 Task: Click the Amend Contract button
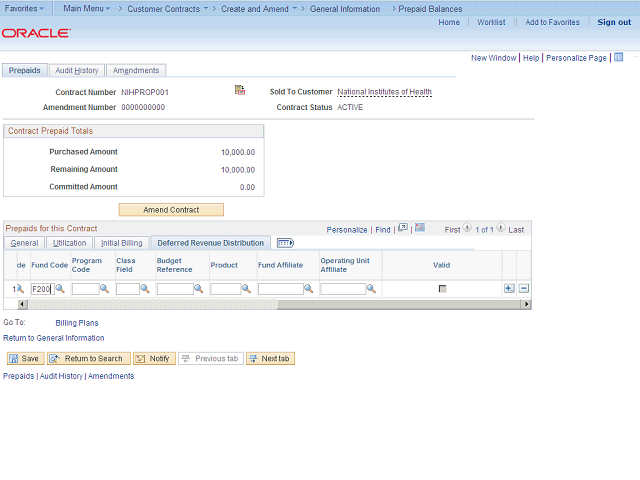click(x=171, y=210)
